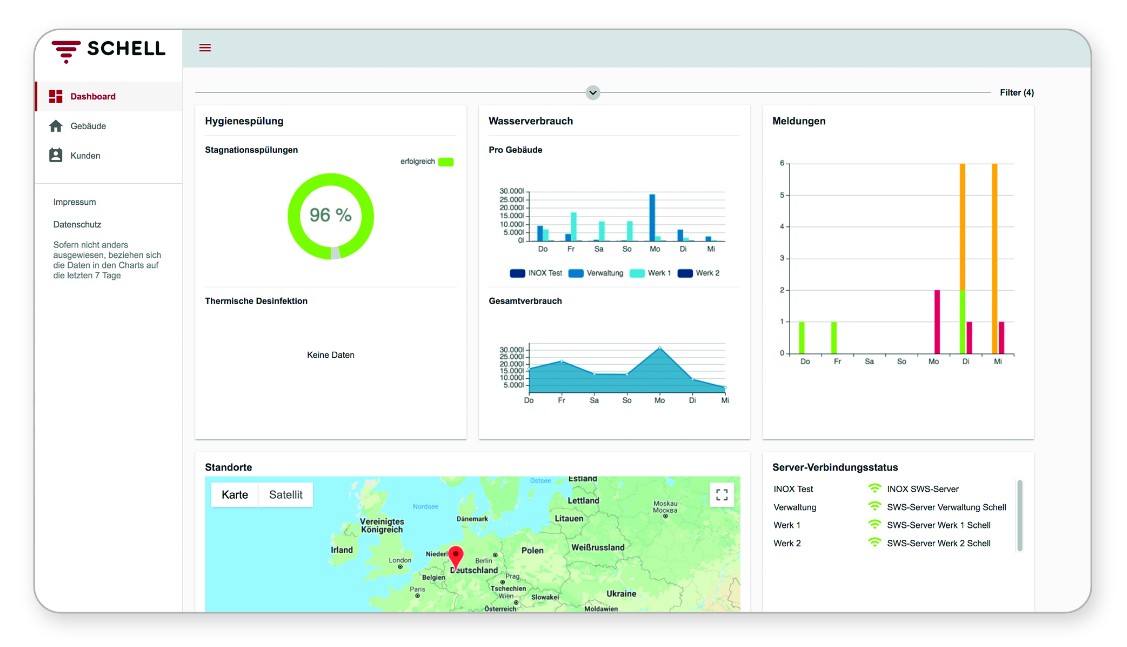Click the wifi icon for INOX SWS-Server
Image resolution: width=1127 pixels, height=647 pixels.
tap(875, 488)
